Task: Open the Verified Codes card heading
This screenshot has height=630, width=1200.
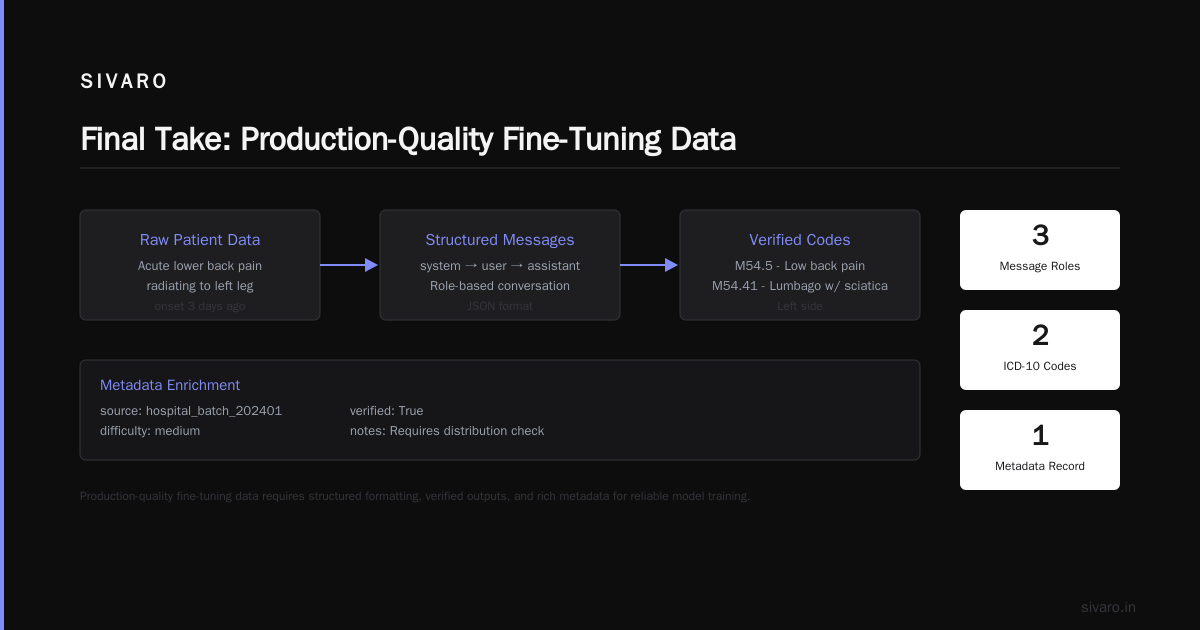Action: [800, 240]
